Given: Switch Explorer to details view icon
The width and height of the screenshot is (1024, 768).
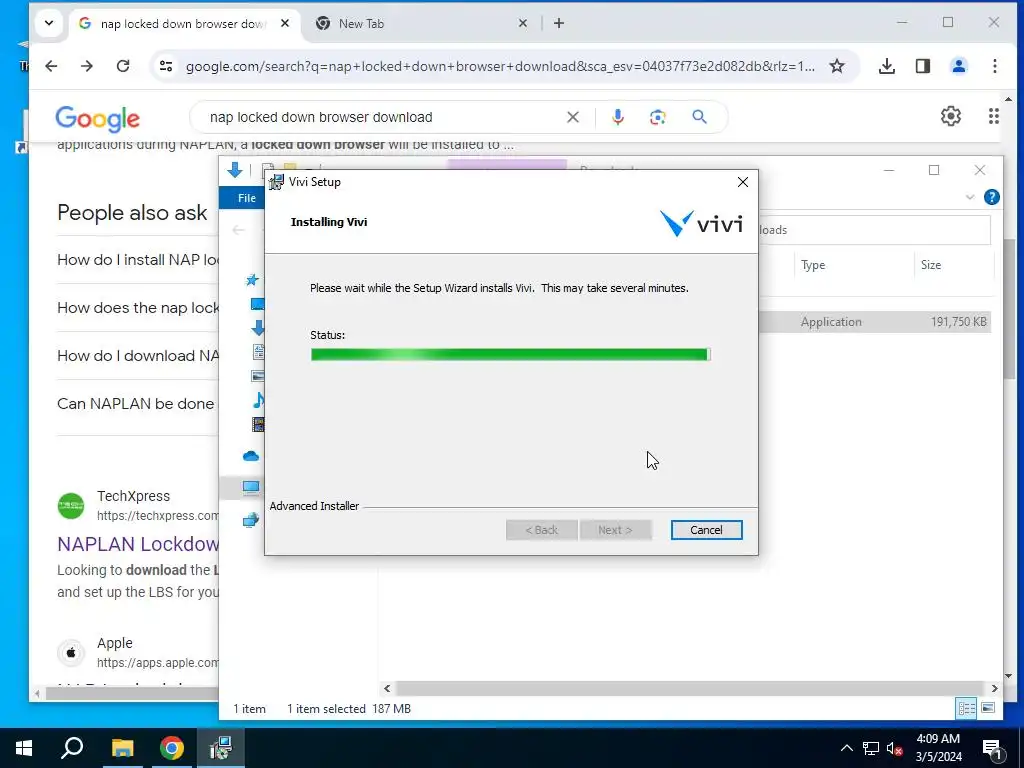Looking at the screenshot, I should pos(966,708).
